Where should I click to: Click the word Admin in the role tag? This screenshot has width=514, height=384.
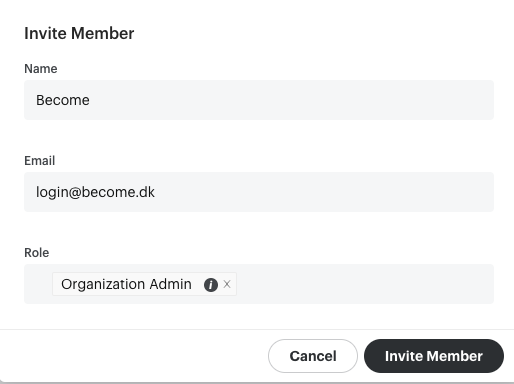pyautogui.click(x=170, y=284)
